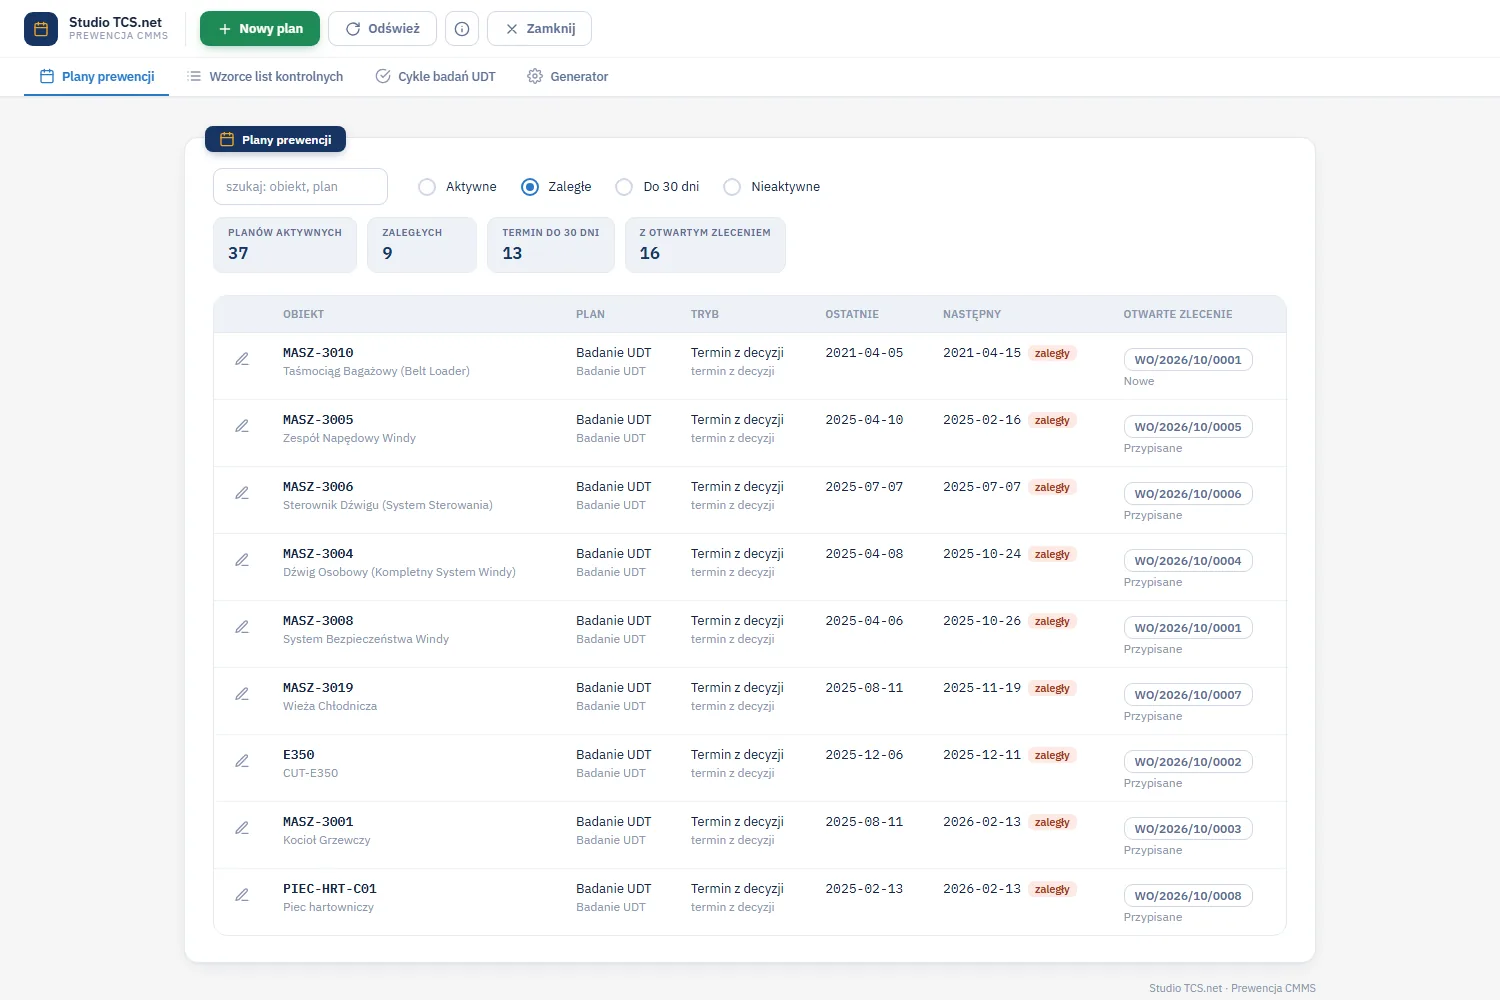Open work order WO/2026/10/0004
Viewport: 1500px width, 1000px height.
(1188, 561)
